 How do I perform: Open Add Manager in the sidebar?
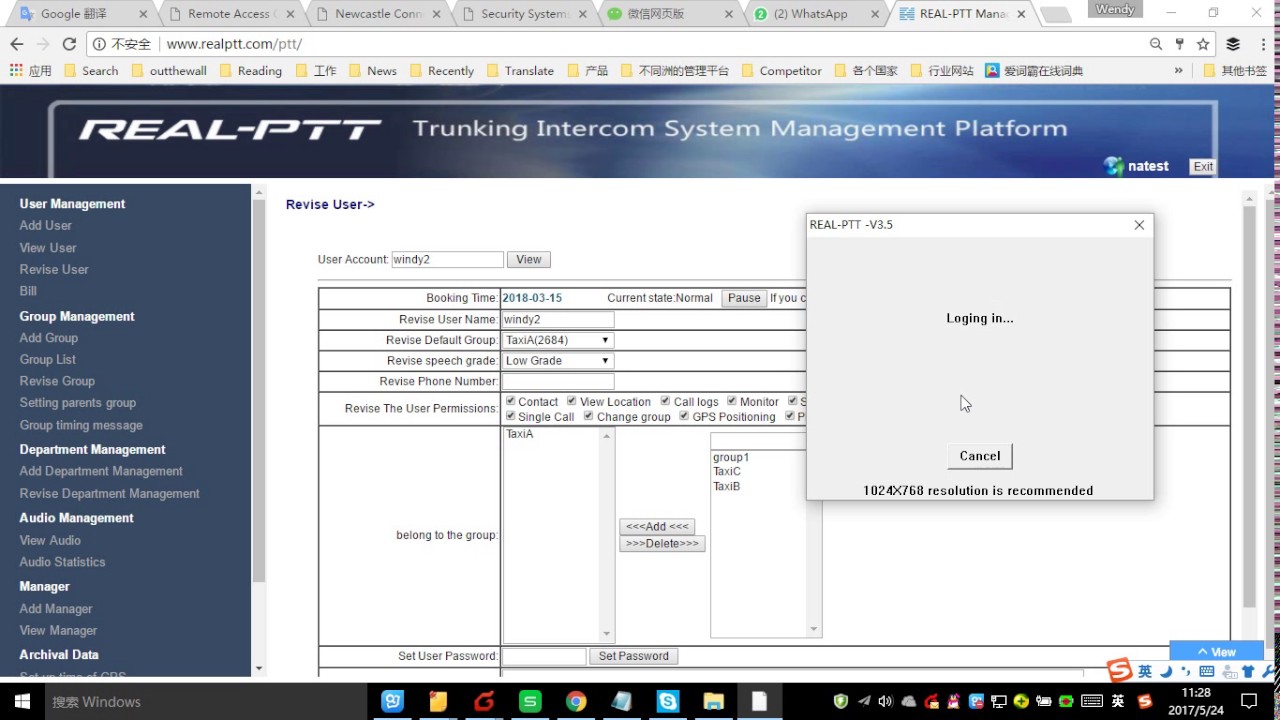pyautogui.click(x=56, y=609)
